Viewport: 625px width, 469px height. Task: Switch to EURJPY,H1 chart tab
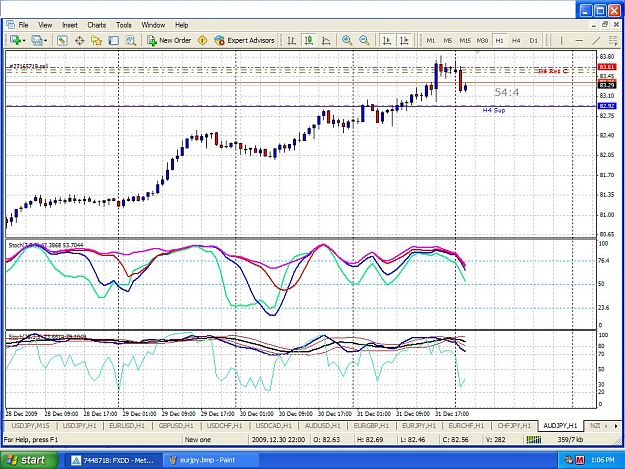tap(419, 426)
